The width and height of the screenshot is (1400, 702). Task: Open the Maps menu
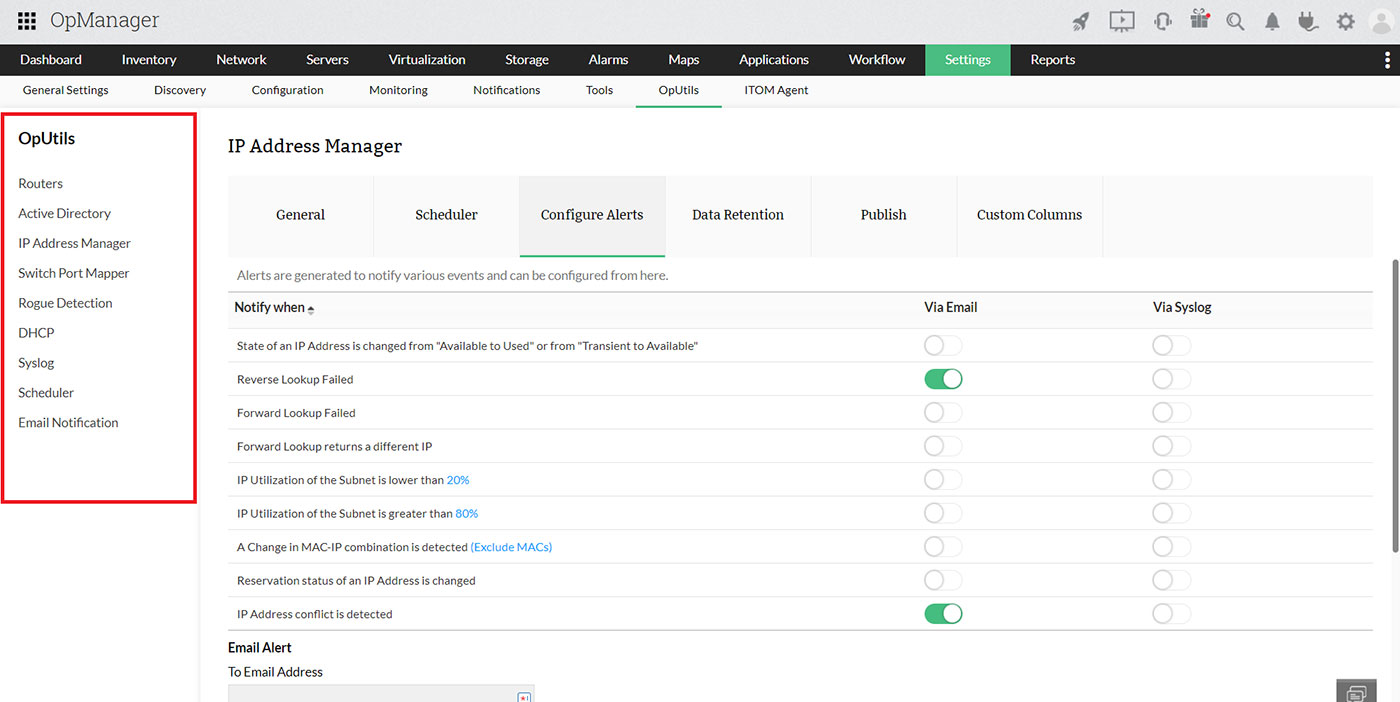click(x=684, y=60)
